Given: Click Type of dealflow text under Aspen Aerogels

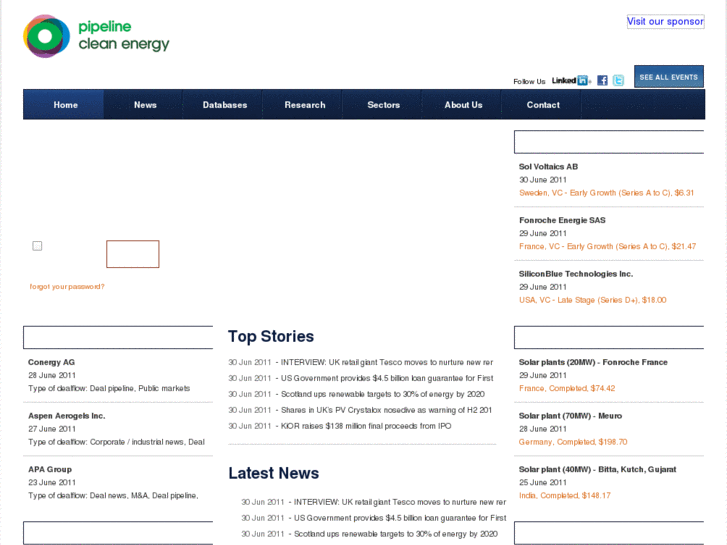Looking at the screenshot, I should click(x=116, y=442).
